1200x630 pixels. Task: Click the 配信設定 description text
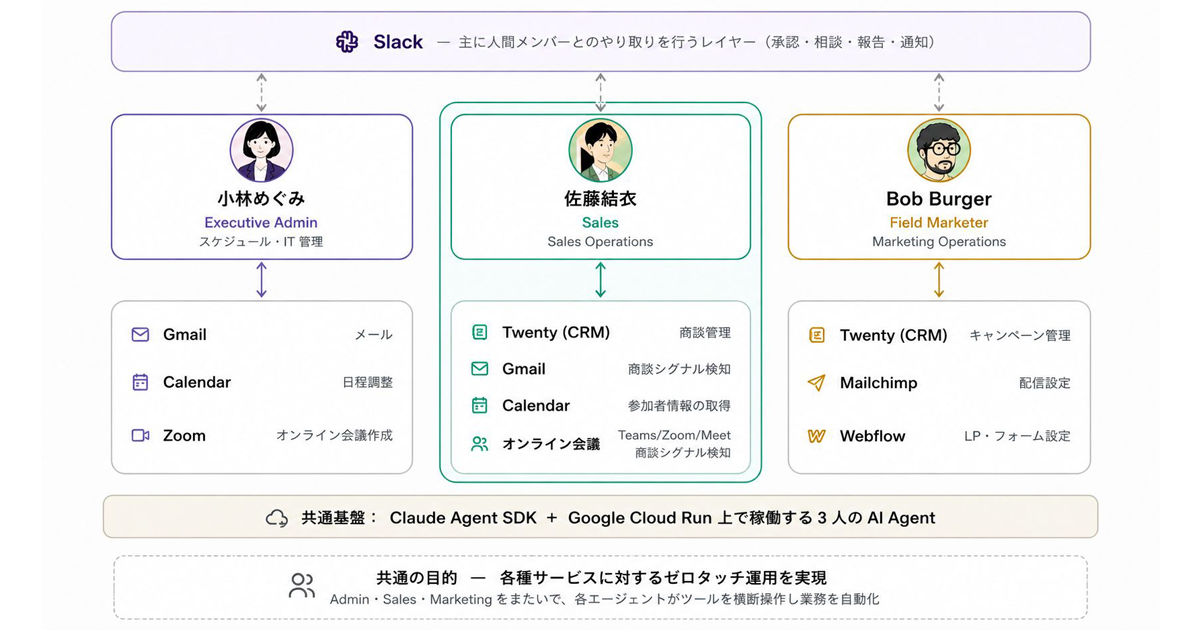pos(1044,383)
